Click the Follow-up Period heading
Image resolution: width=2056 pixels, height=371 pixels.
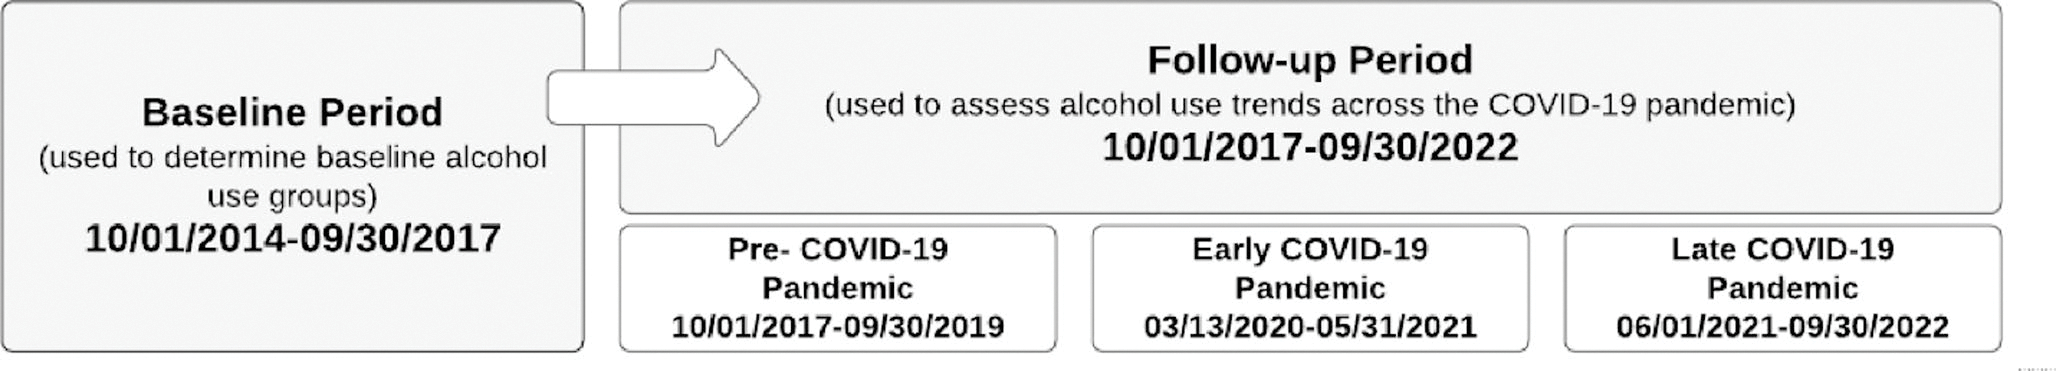[1310, 60]
